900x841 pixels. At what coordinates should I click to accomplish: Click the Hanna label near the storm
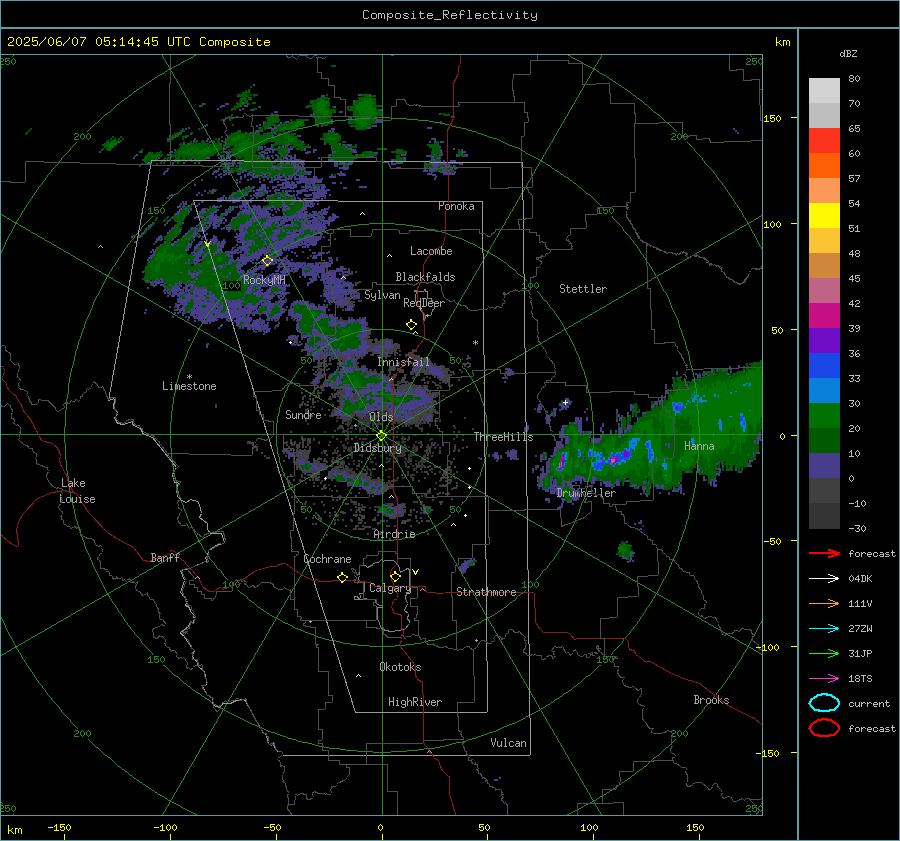pyautogui.click(x=699, y=446)
